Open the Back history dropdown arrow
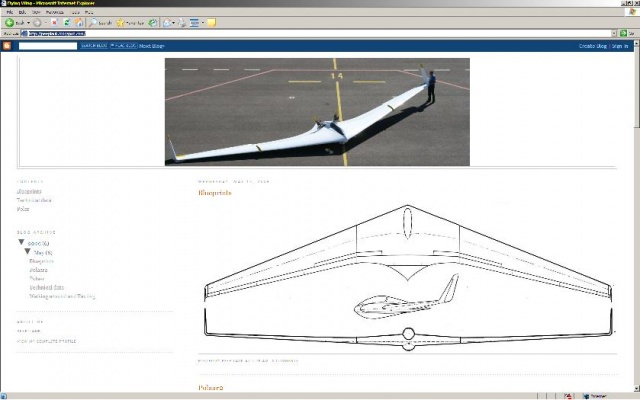 click(x=28, y=23)
